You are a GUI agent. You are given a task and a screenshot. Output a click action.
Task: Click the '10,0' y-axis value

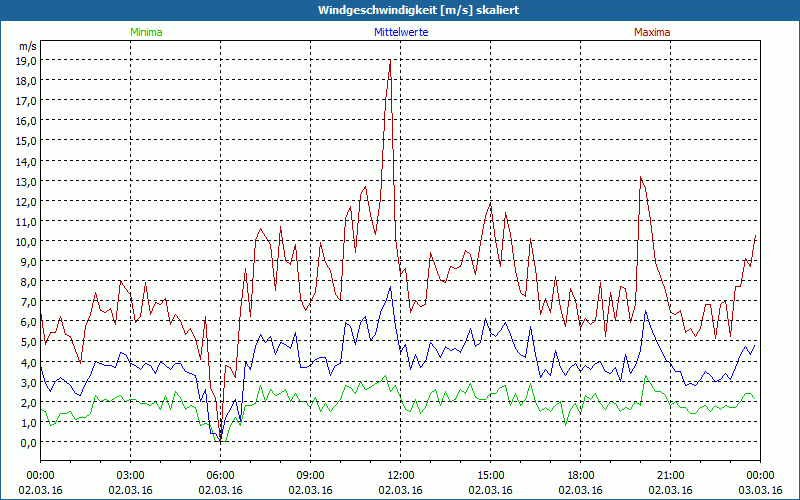coord(26,241)
